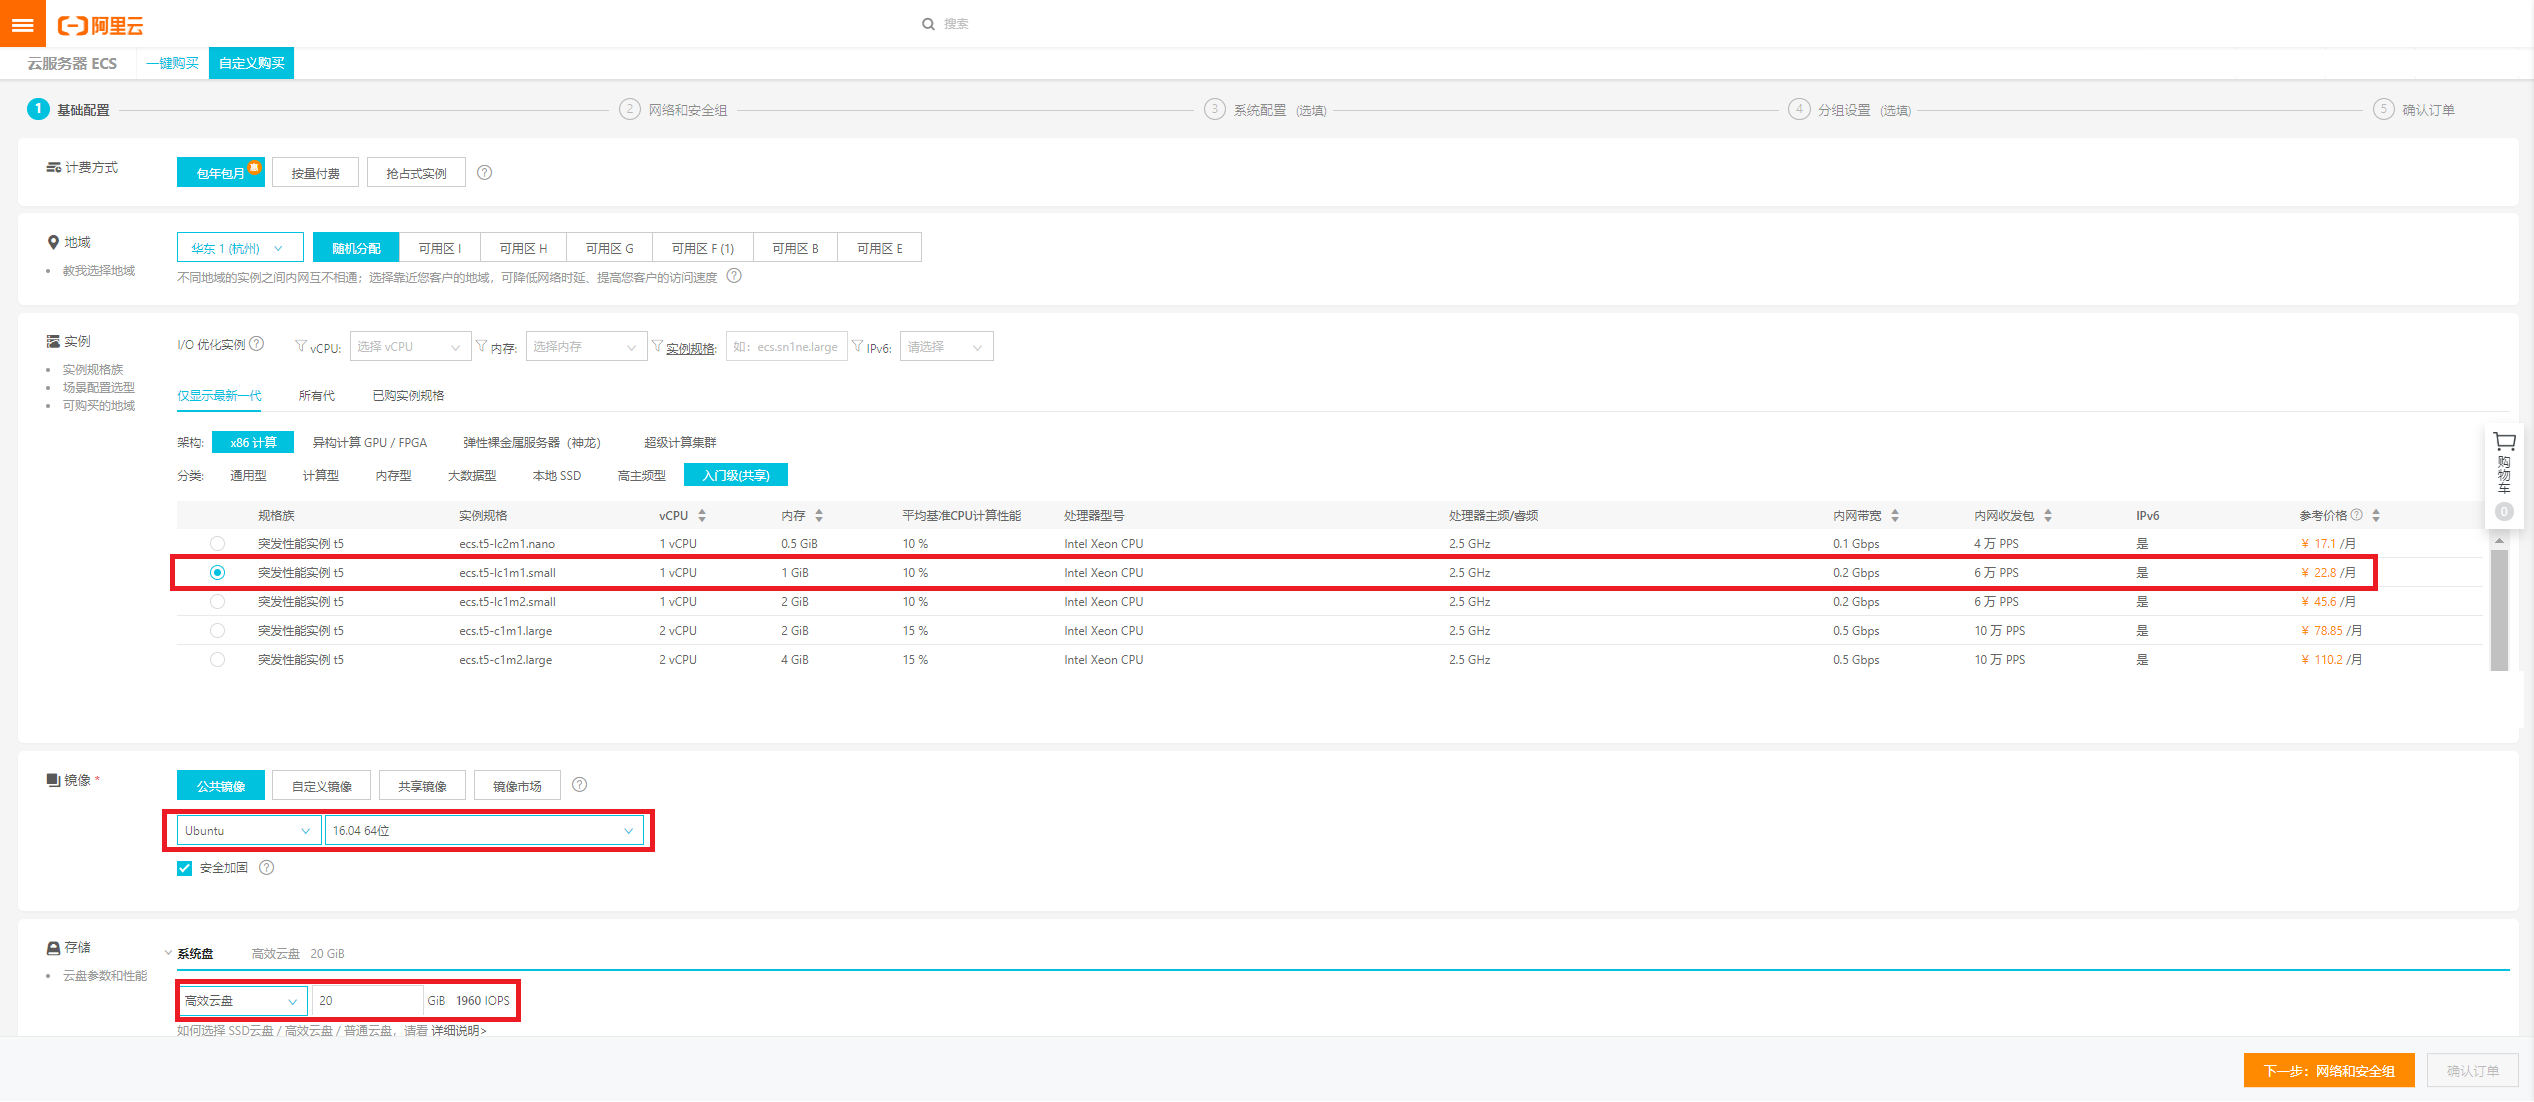Open the Ubuntu image dropdown
The height and width of the screenshot is (1102, 2534).
(248, 831)
